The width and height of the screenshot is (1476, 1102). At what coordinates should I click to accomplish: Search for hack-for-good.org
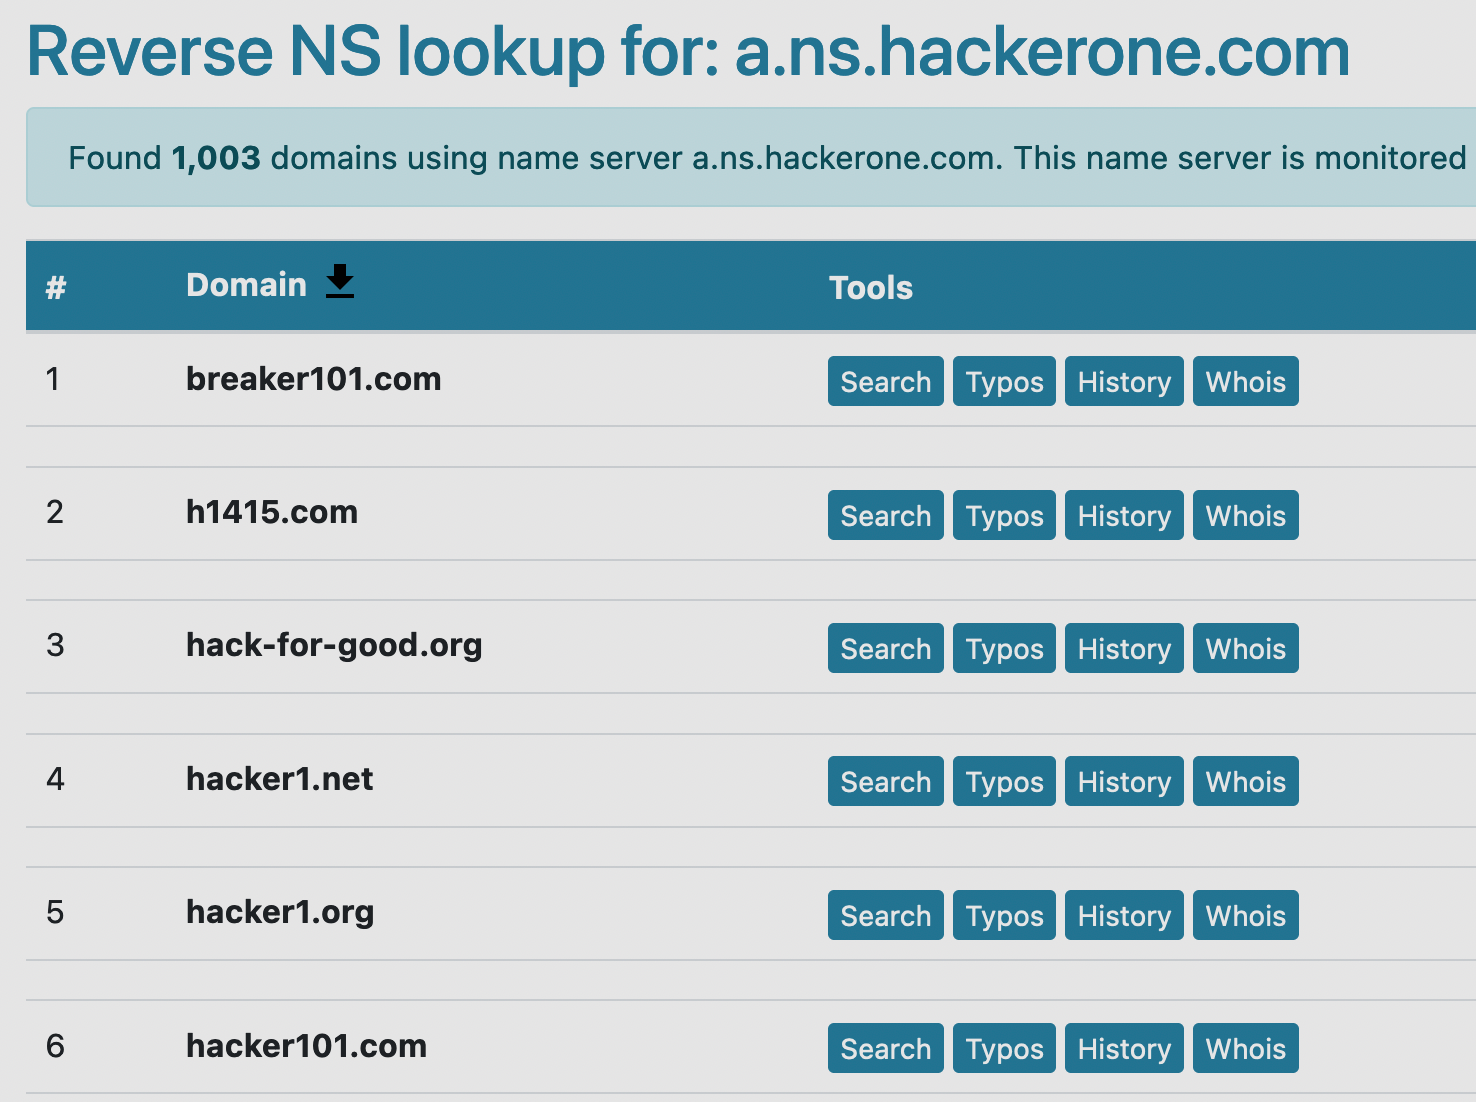tap(885, 648)
